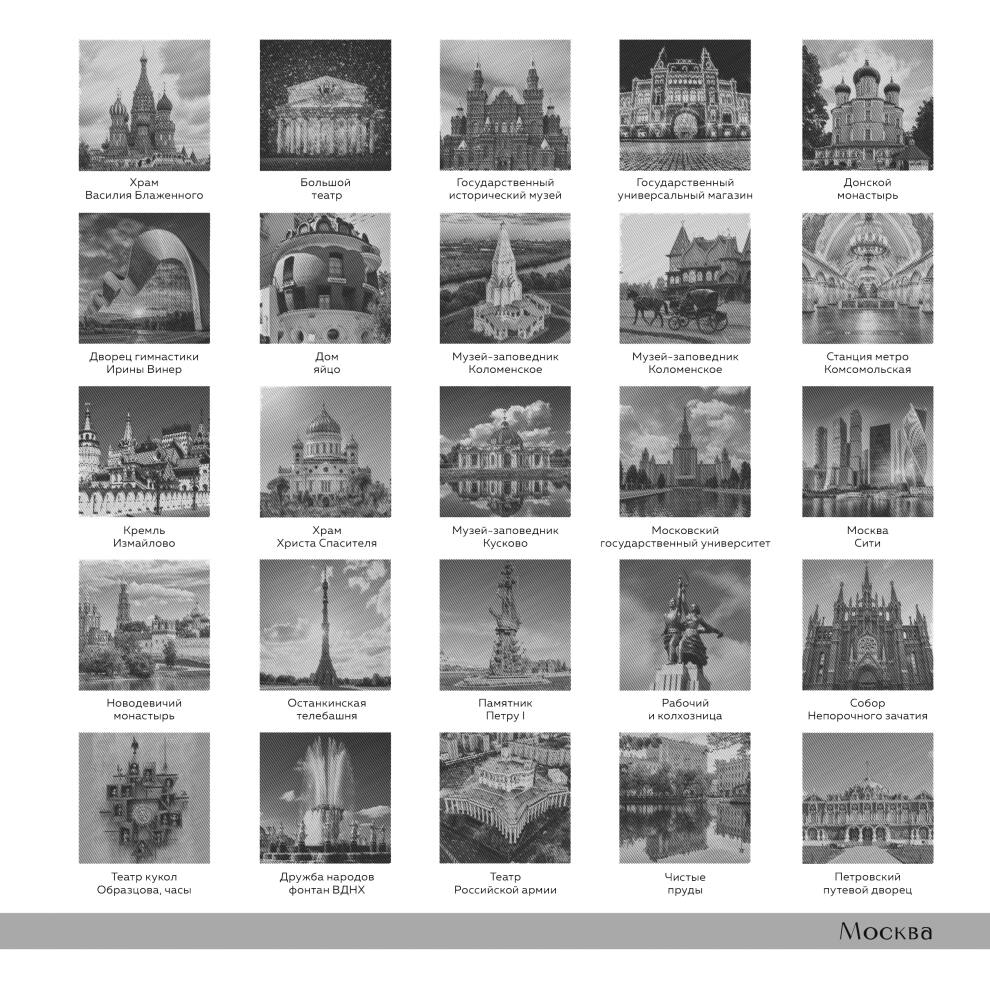The image size is (990, 990).
Task: Open the Кремль Измайлово thumbnail
Action: pyautogui.click(x=144, y=451)
